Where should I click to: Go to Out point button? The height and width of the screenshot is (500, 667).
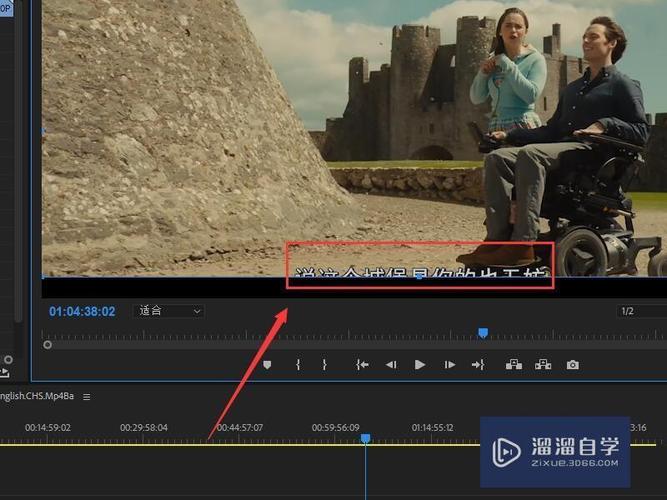coord(478,365)
